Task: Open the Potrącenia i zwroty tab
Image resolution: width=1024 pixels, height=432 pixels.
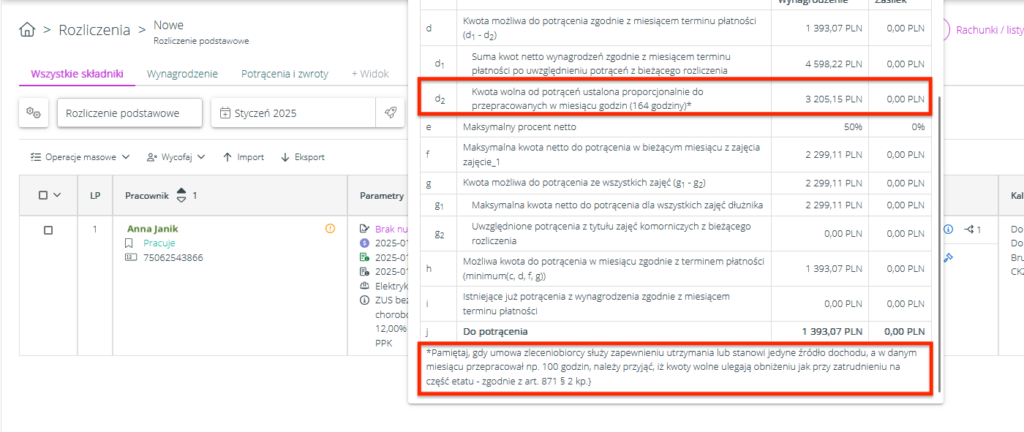Action: 287,74
